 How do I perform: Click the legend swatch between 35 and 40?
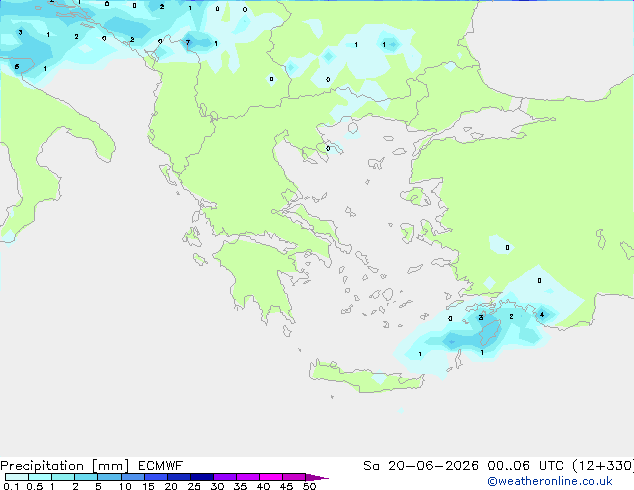point(248,477)
